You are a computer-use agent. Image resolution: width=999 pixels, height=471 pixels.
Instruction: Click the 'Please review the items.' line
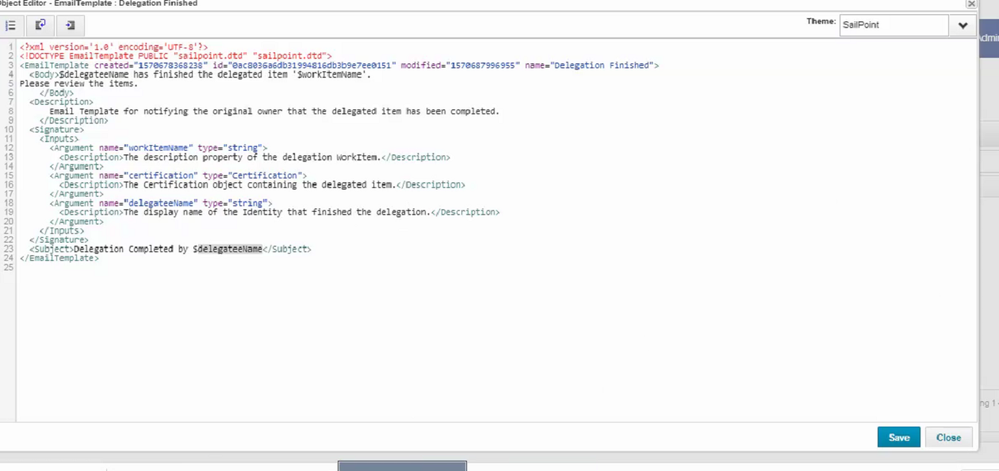tap(78, 83)
